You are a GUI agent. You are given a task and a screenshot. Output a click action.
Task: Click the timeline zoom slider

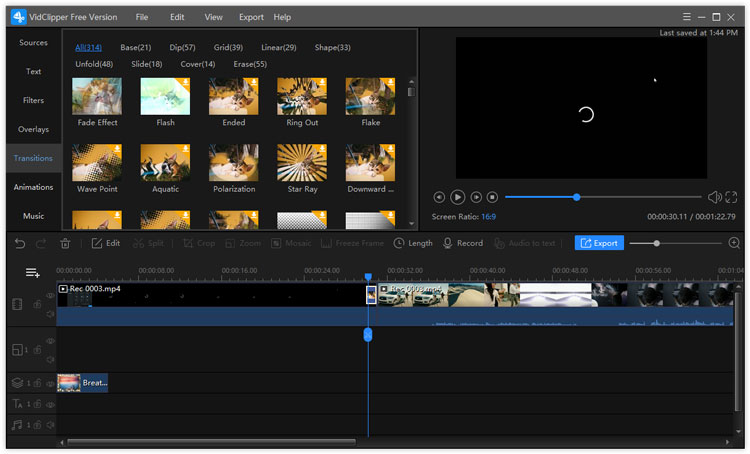[675, 244]
